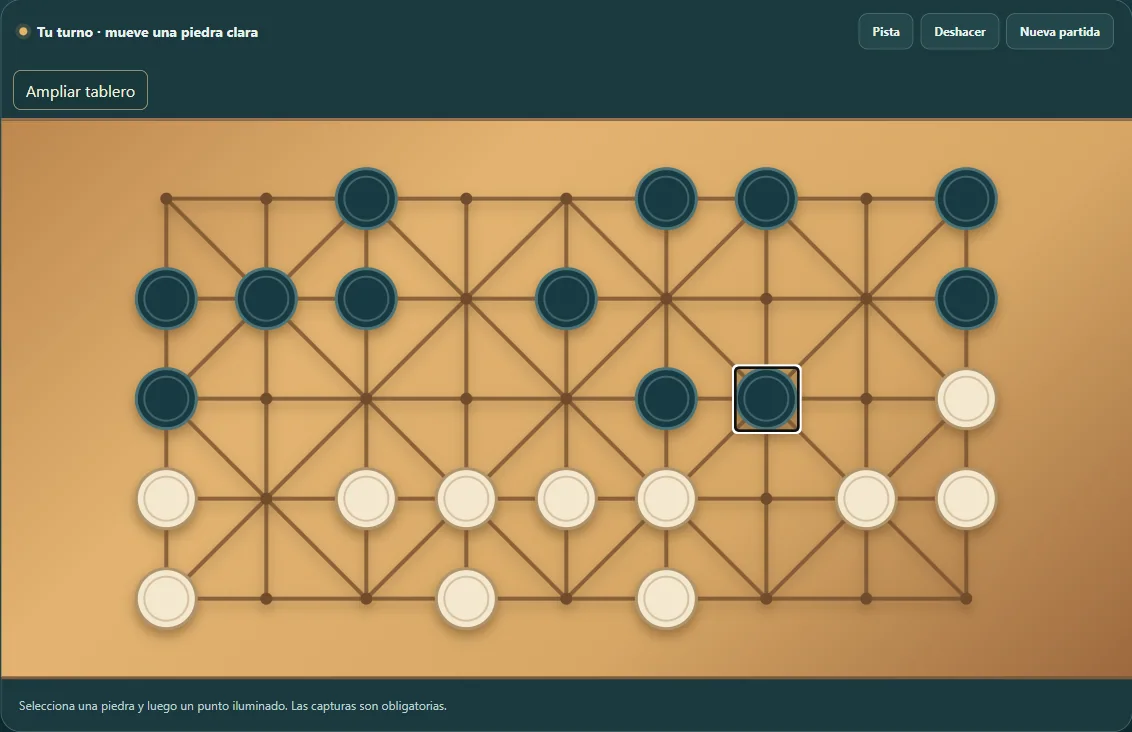Image resolution: width=1132 pixels, height=732 pixels.
Task: Select the fourth row light stone in eighth column
Action: pyautogui.click(x=866, y=499)
